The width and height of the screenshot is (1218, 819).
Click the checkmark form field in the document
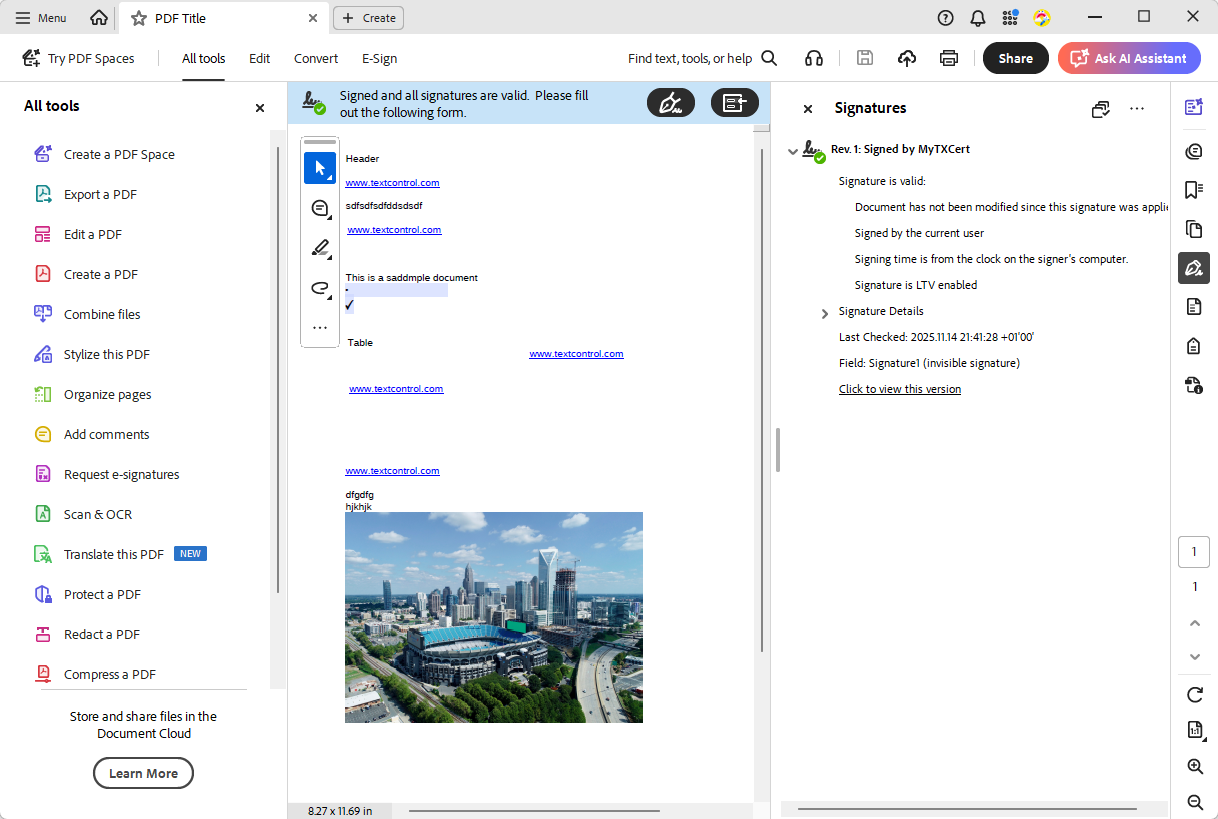coord(348,305)
